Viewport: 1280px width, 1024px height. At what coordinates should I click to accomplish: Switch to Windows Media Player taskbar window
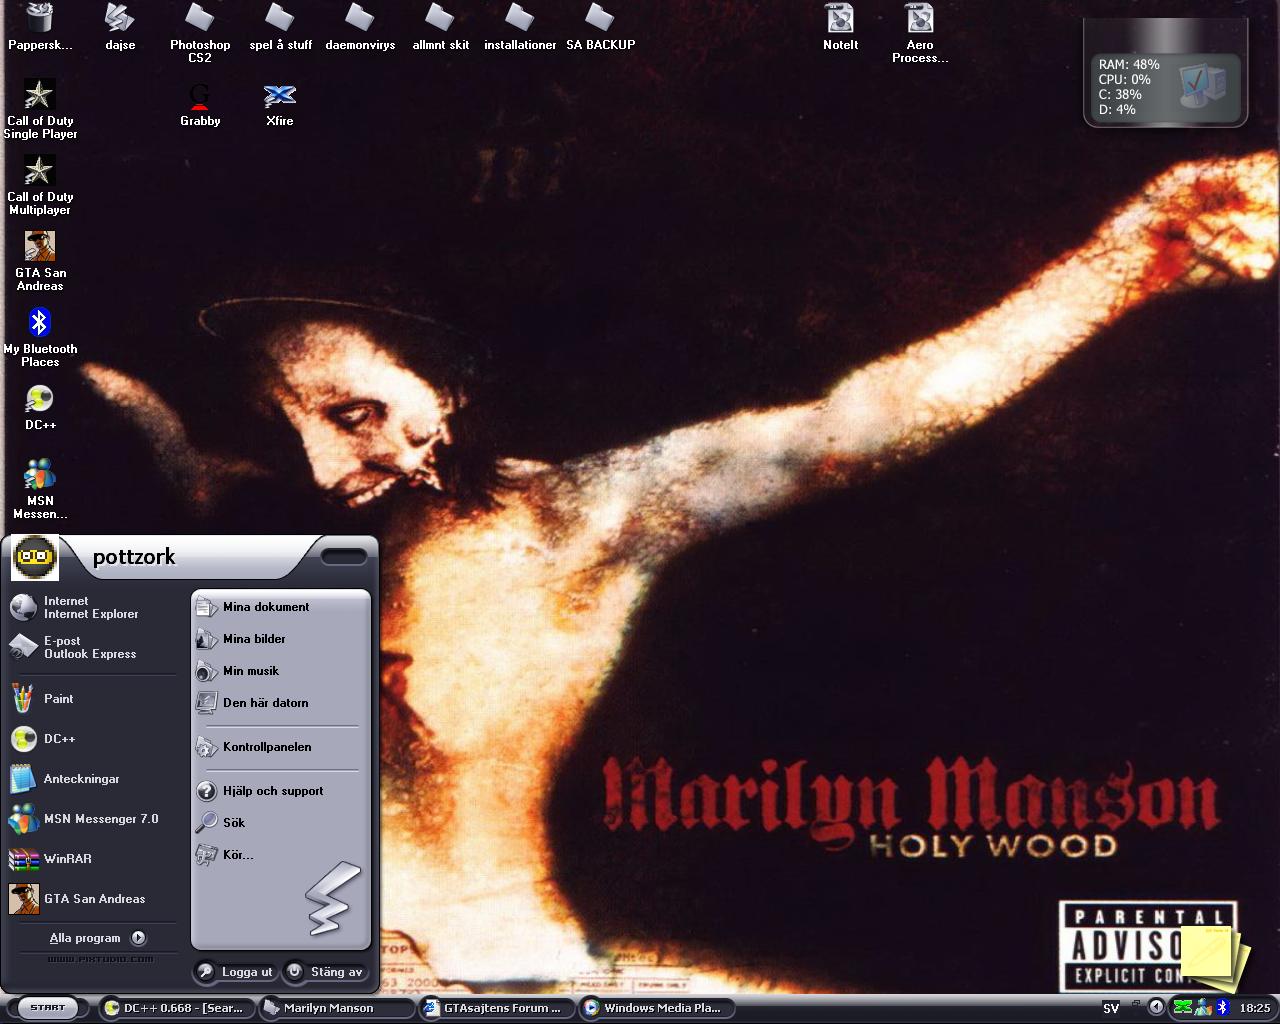point(656,1008)
